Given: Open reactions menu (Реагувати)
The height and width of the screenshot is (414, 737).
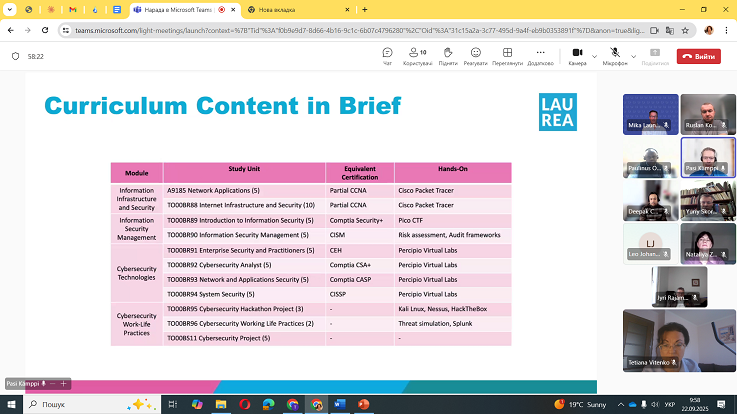Looking at the screenshot, I should pos(476,55).
